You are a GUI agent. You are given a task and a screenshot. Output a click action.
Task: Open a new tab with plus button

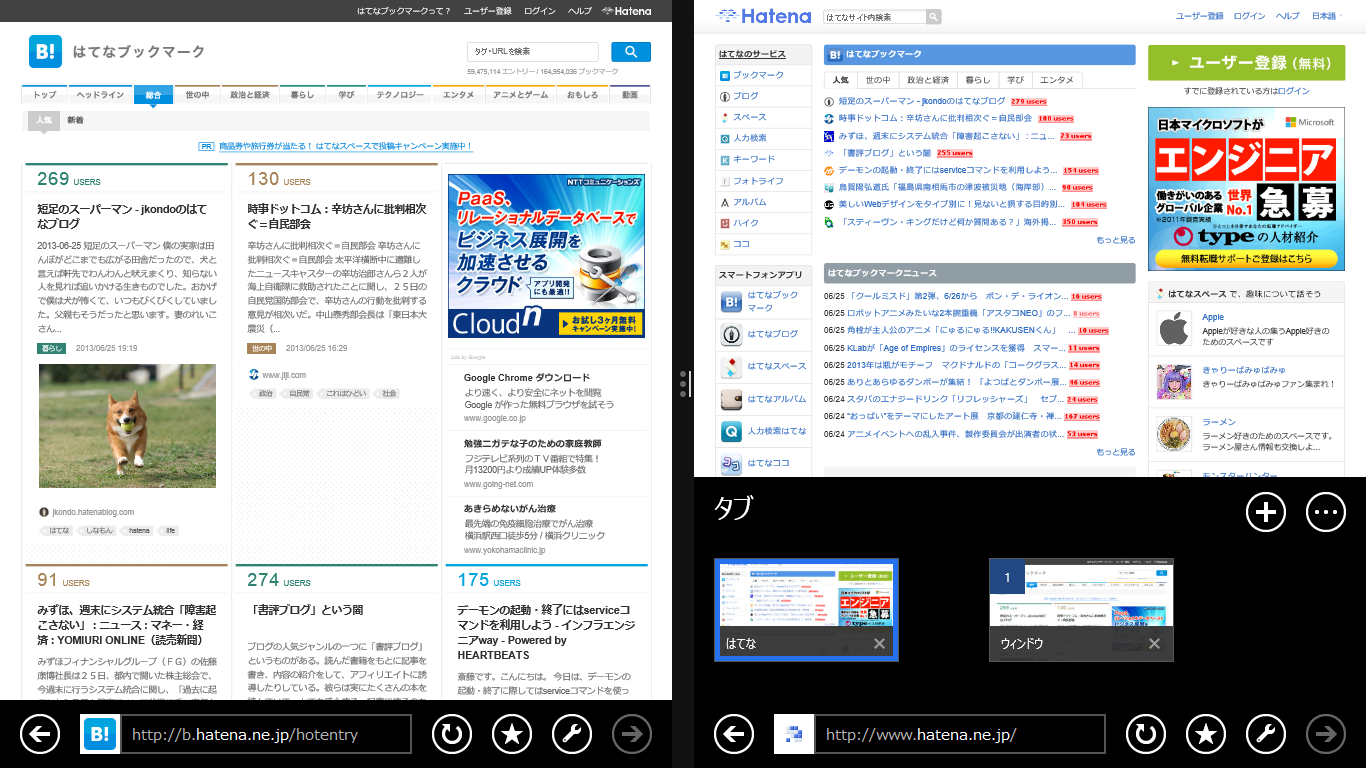(1266, 512)
